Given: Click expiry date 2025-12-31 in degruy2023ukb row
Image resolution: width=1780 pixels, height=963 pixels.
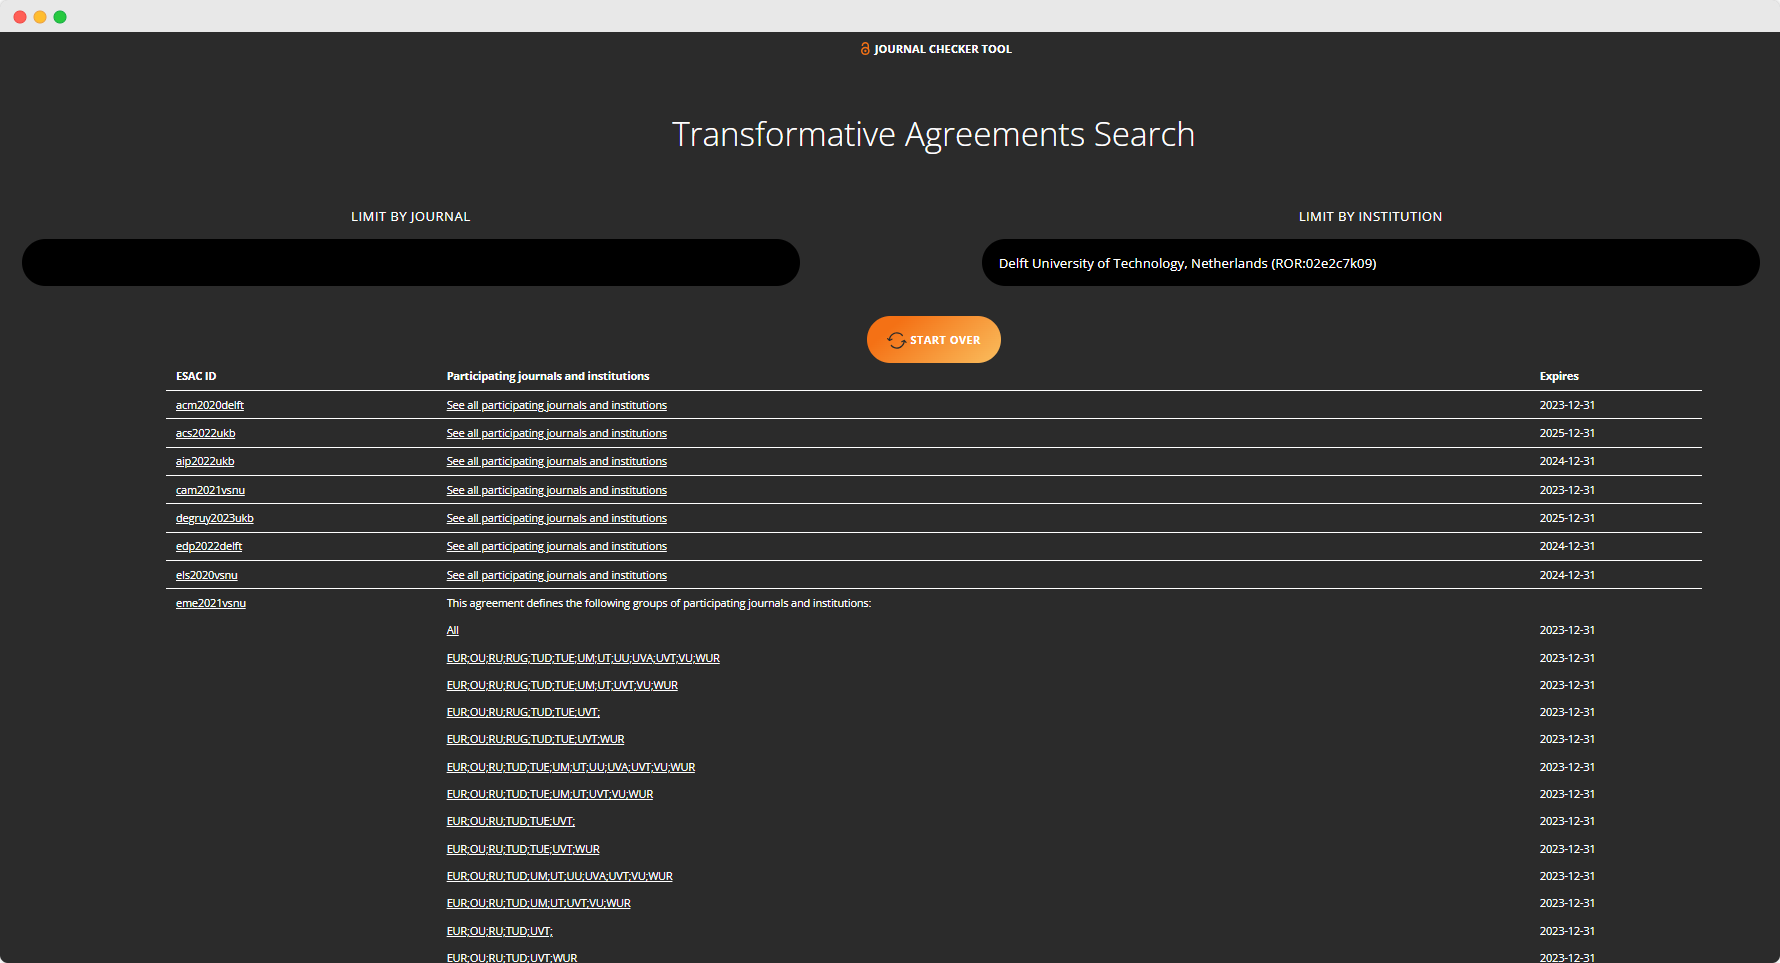Looking at the screenshot, I should 1567,518.
